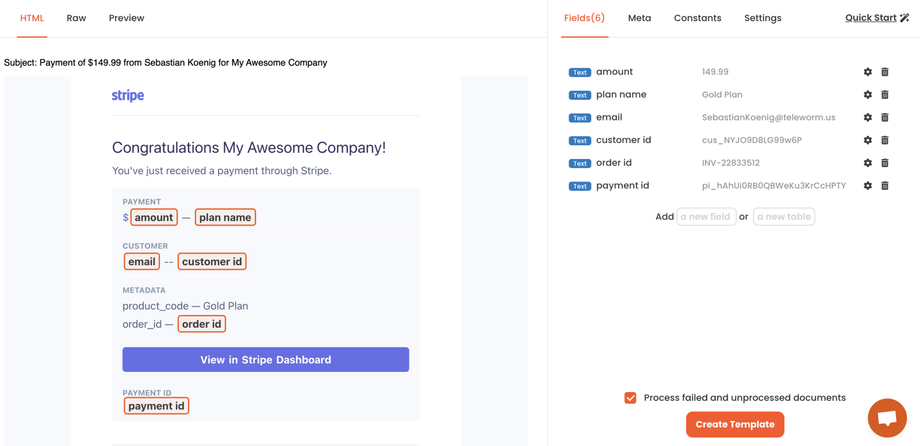
Task: Open settings gear for payment id field
Action: coord(867,186)
